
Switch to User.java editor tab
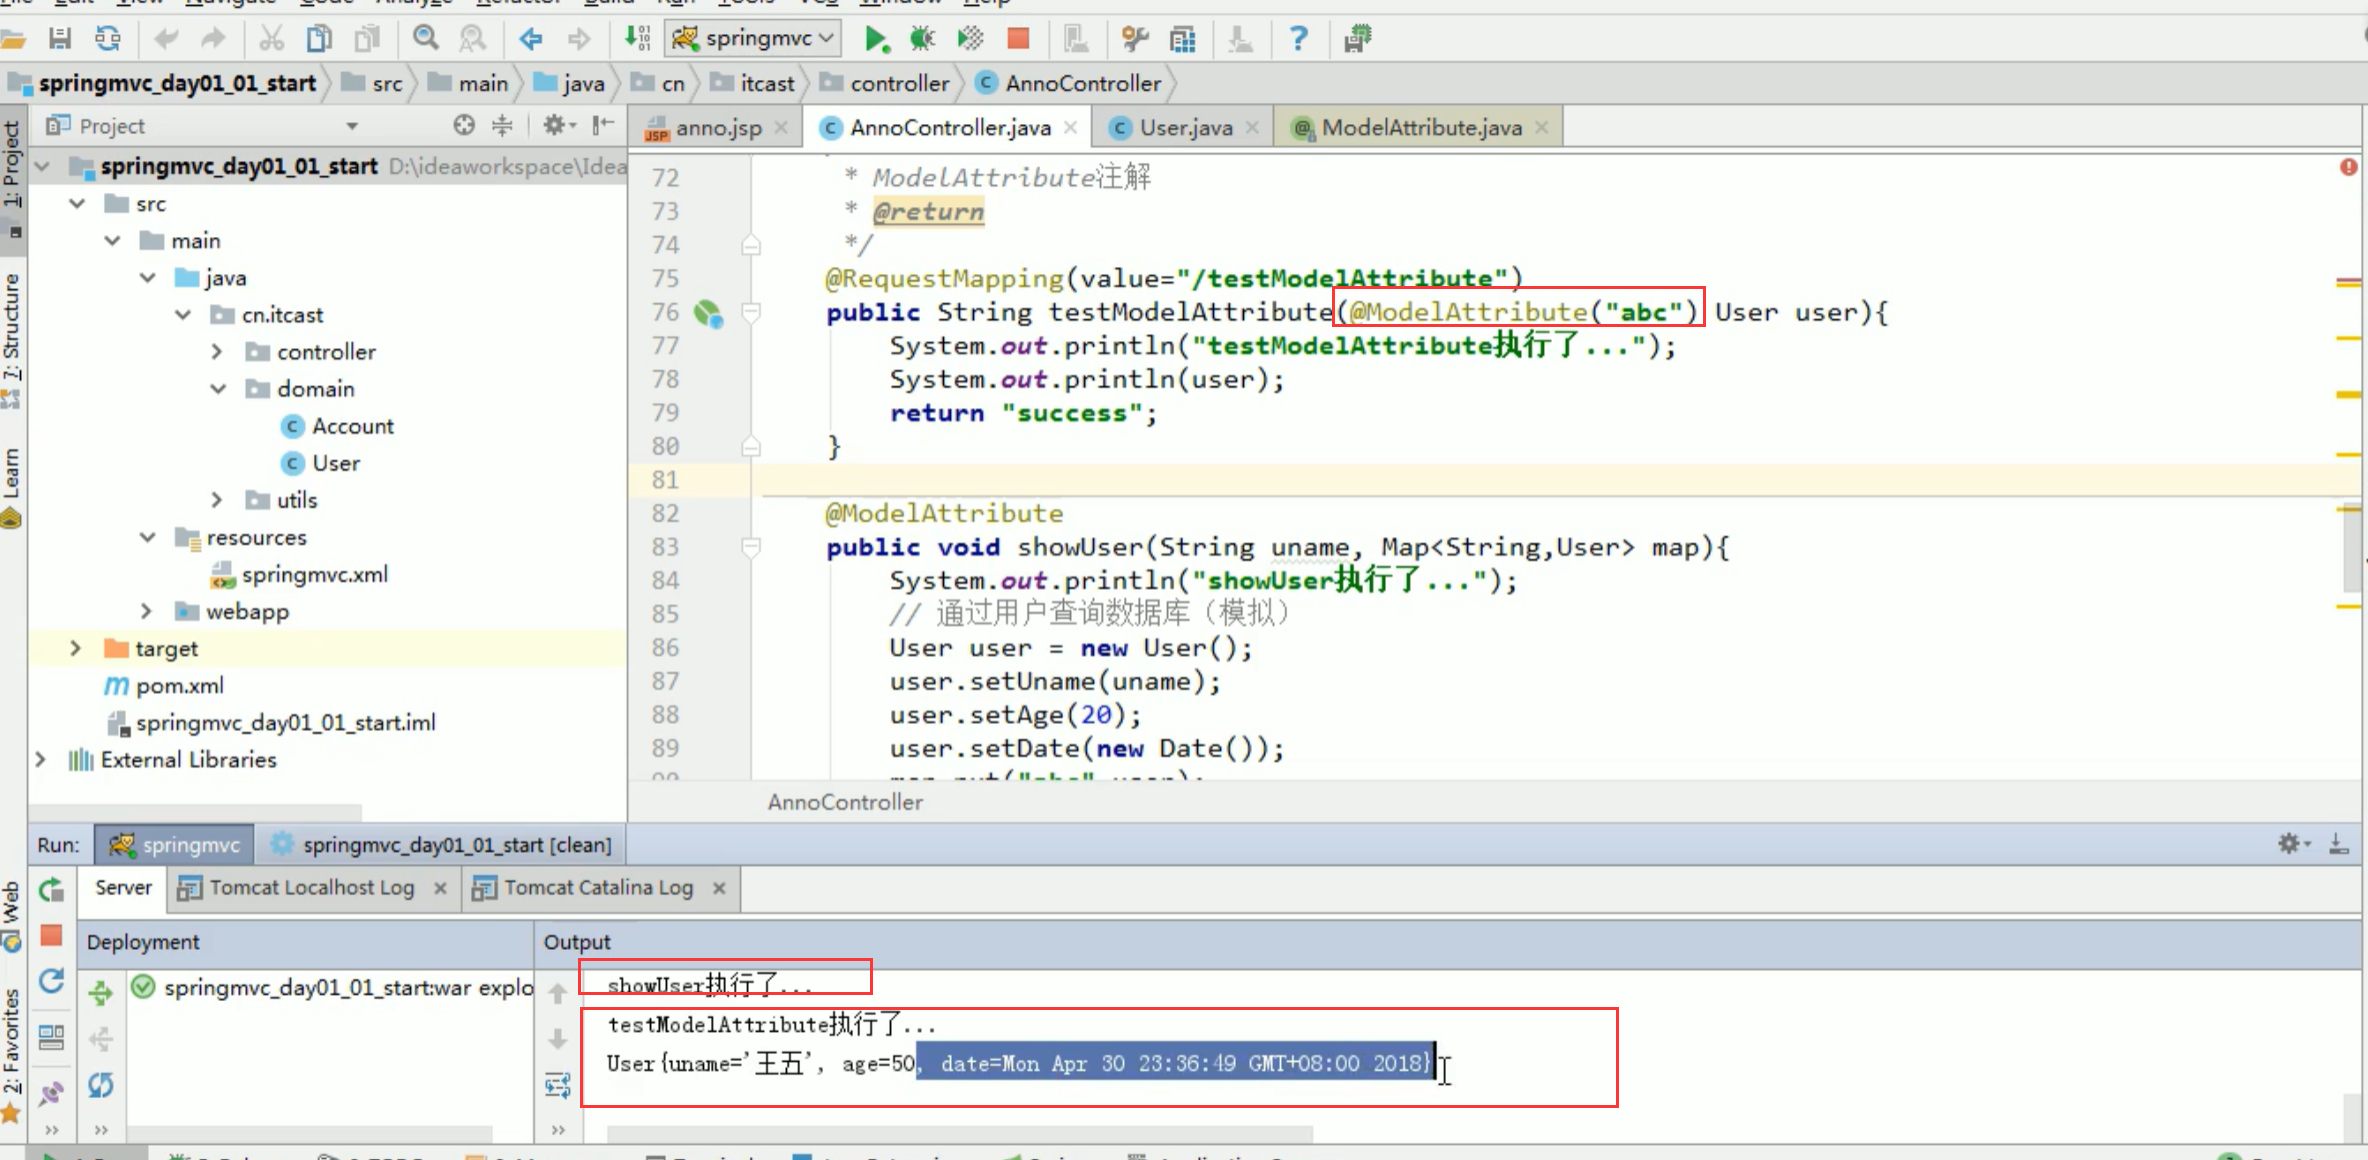[x=1185, y=128]
